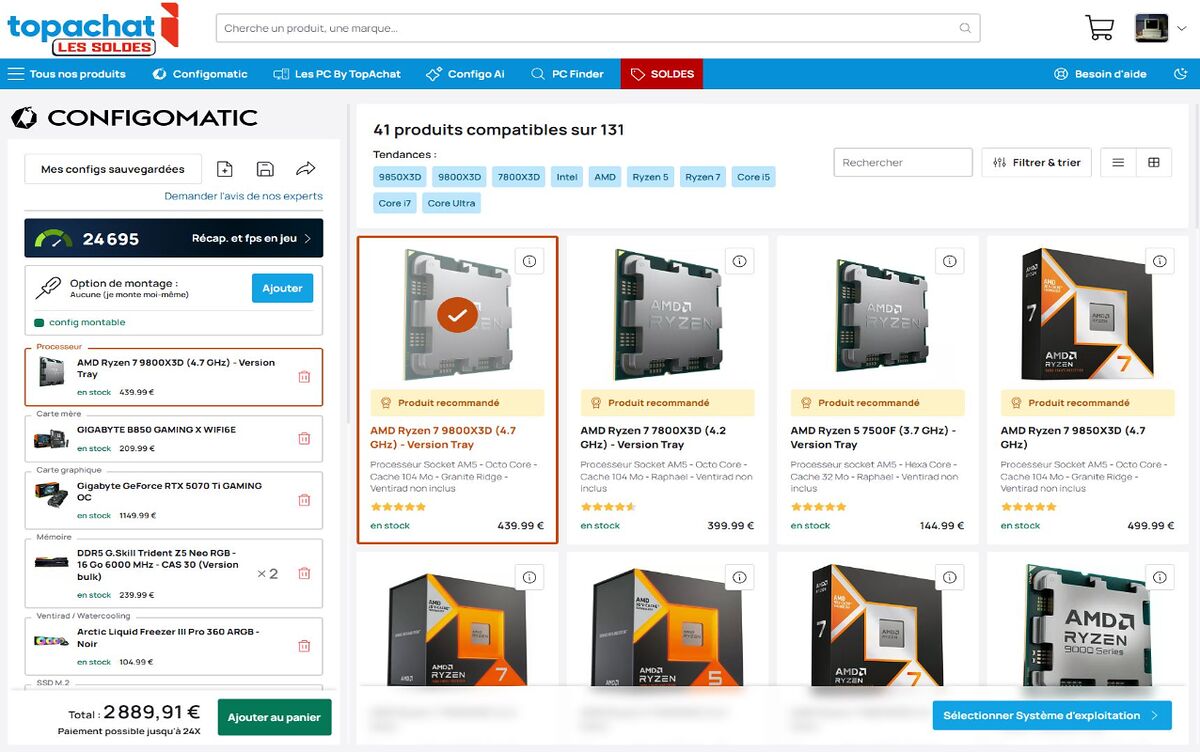Viewport: 1200px width, 752px height.
Task: Open Mes configs sauvegardées
Action: (113, 169)
